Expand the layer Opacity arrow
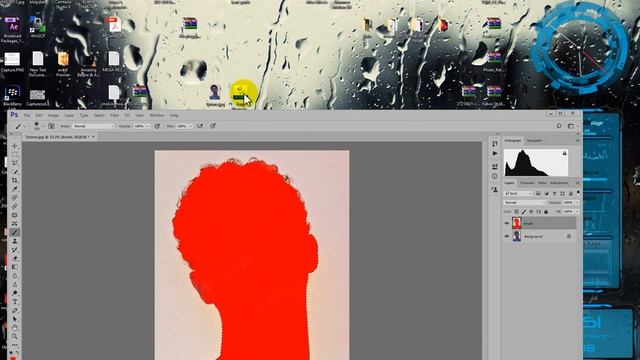The width and height of the screenshot is (640, 360). [x=577, y=202]
